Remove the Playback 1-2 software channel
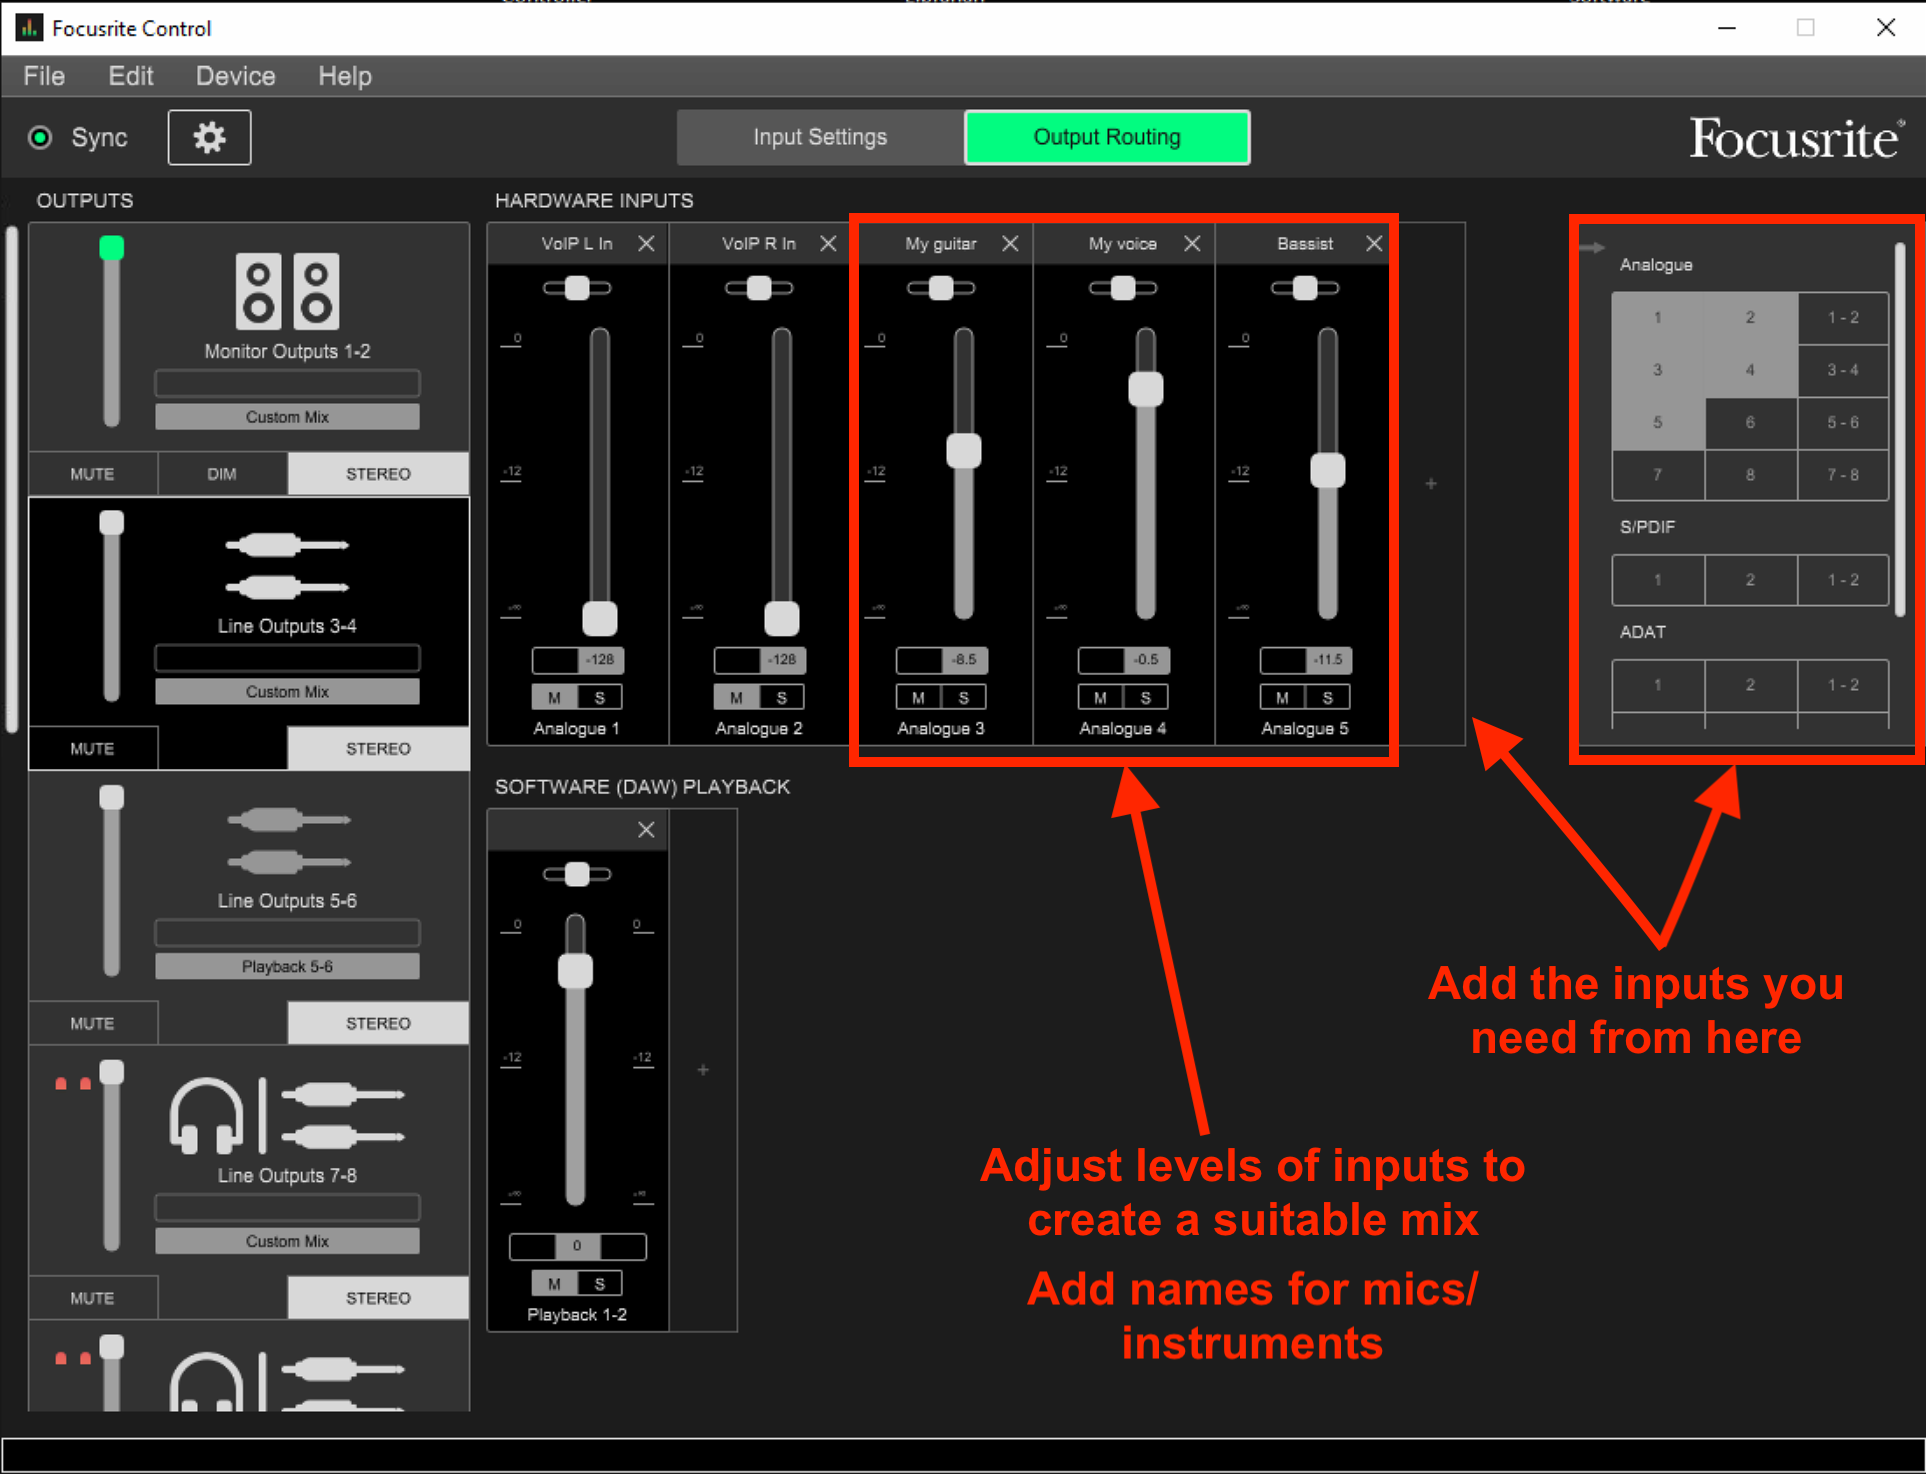 pyautogui.click(x=647, y=830)
